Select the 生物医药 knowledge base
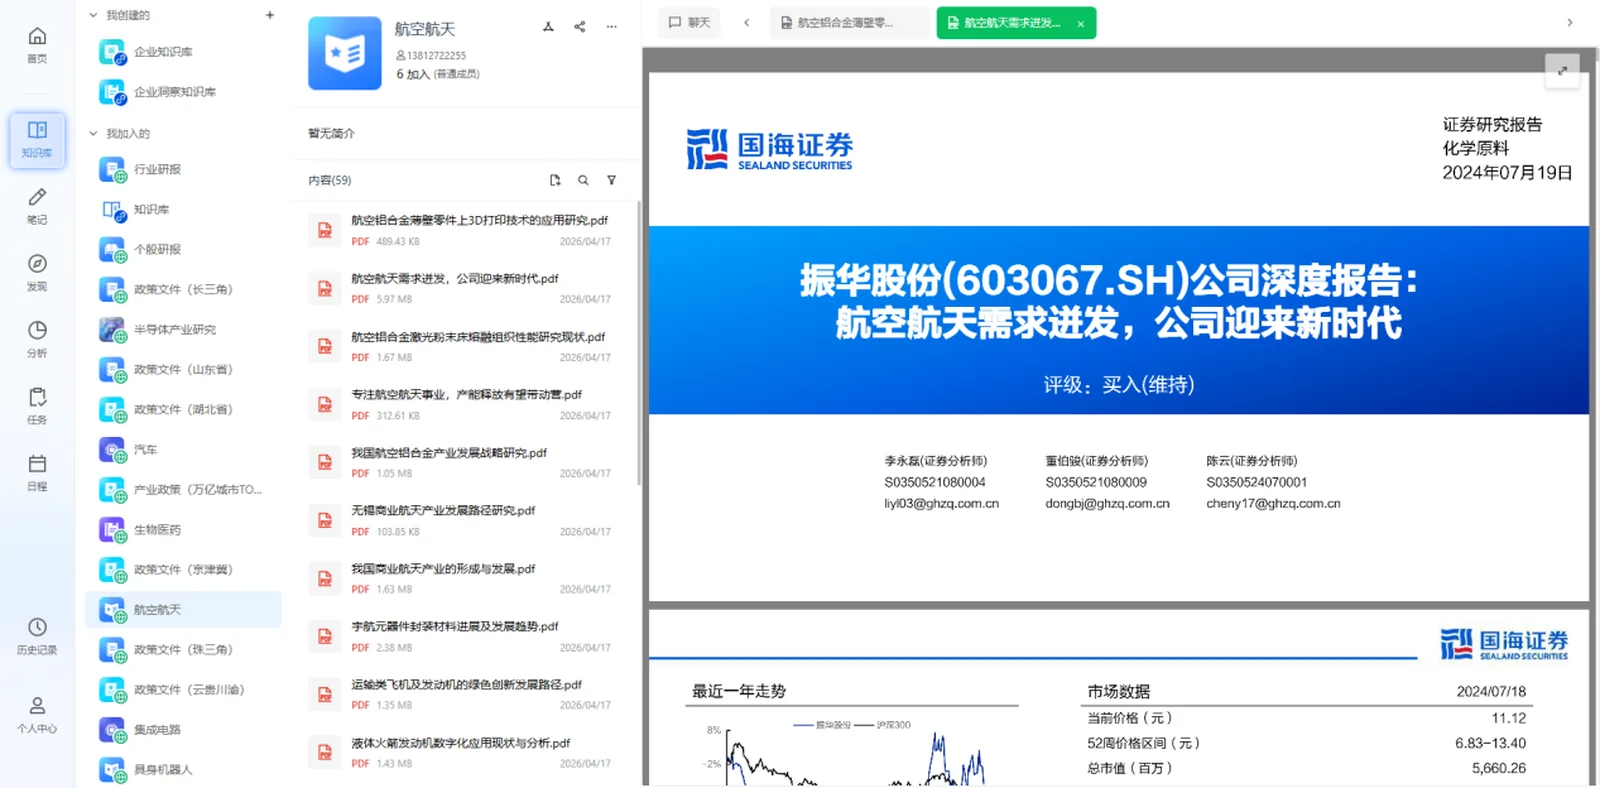Screen dimensions: 1600x788 point(183,530)
